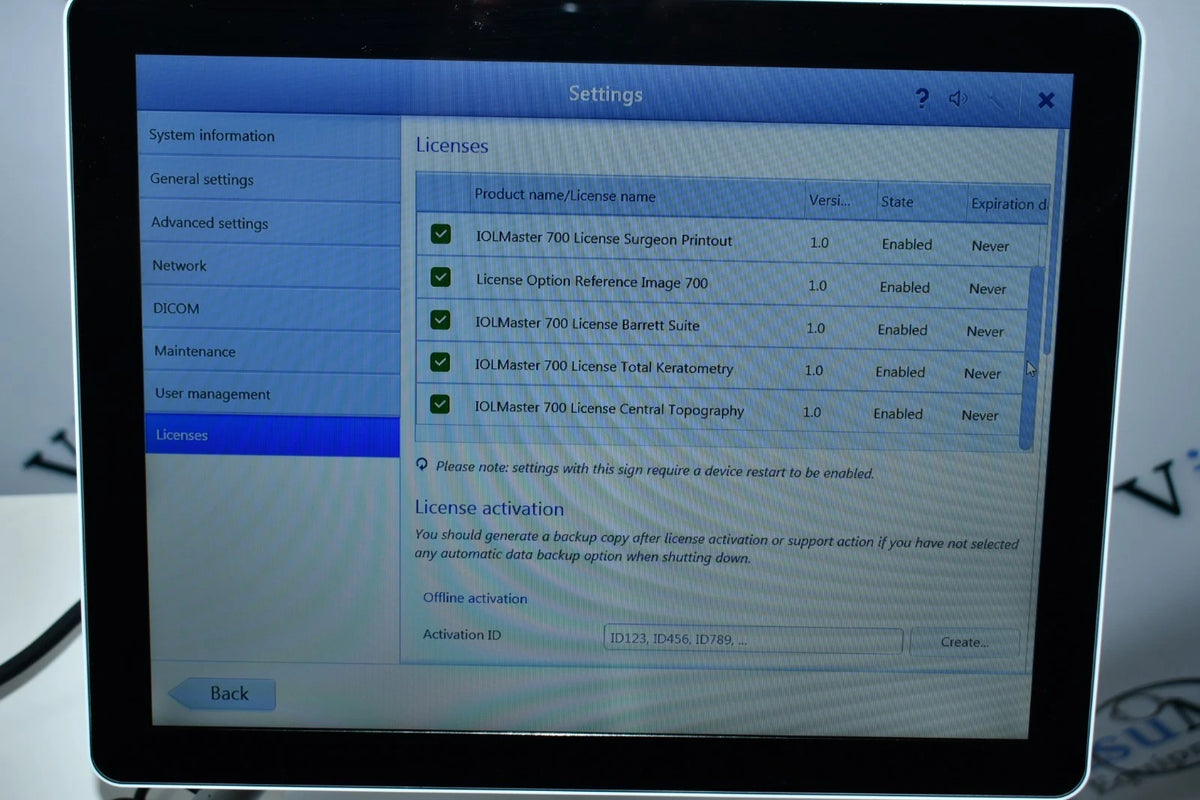The height and width of the screenshot is (800, 1200).
Task: Toggle Barrett Suite license checkbox
Action: [x=440, y=320]
